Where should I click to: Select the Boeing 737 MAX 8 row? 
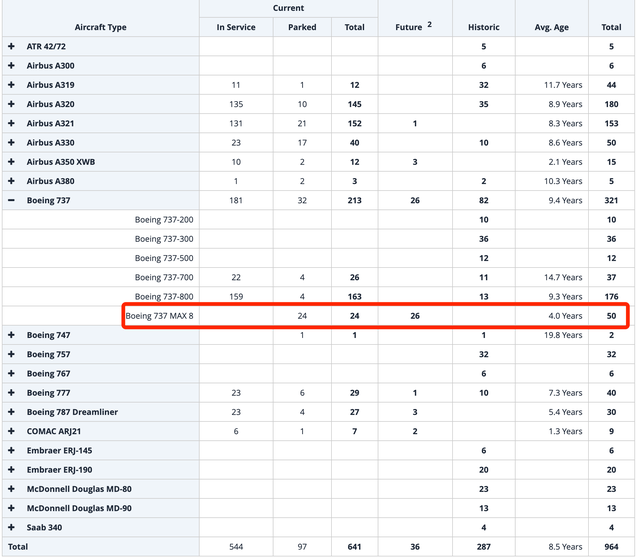click(159, 316)
